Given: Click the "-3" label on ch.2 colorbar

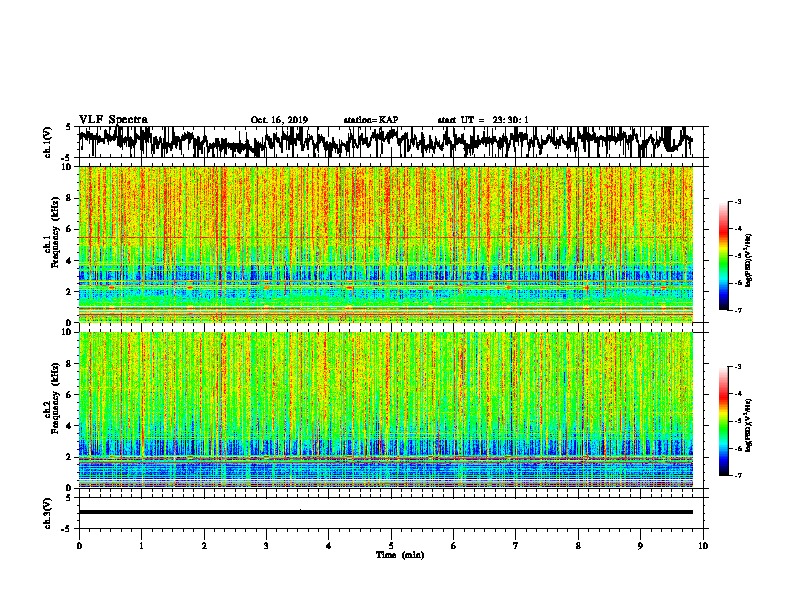Looking at the screenshot, I should click(x=737, y=367).
